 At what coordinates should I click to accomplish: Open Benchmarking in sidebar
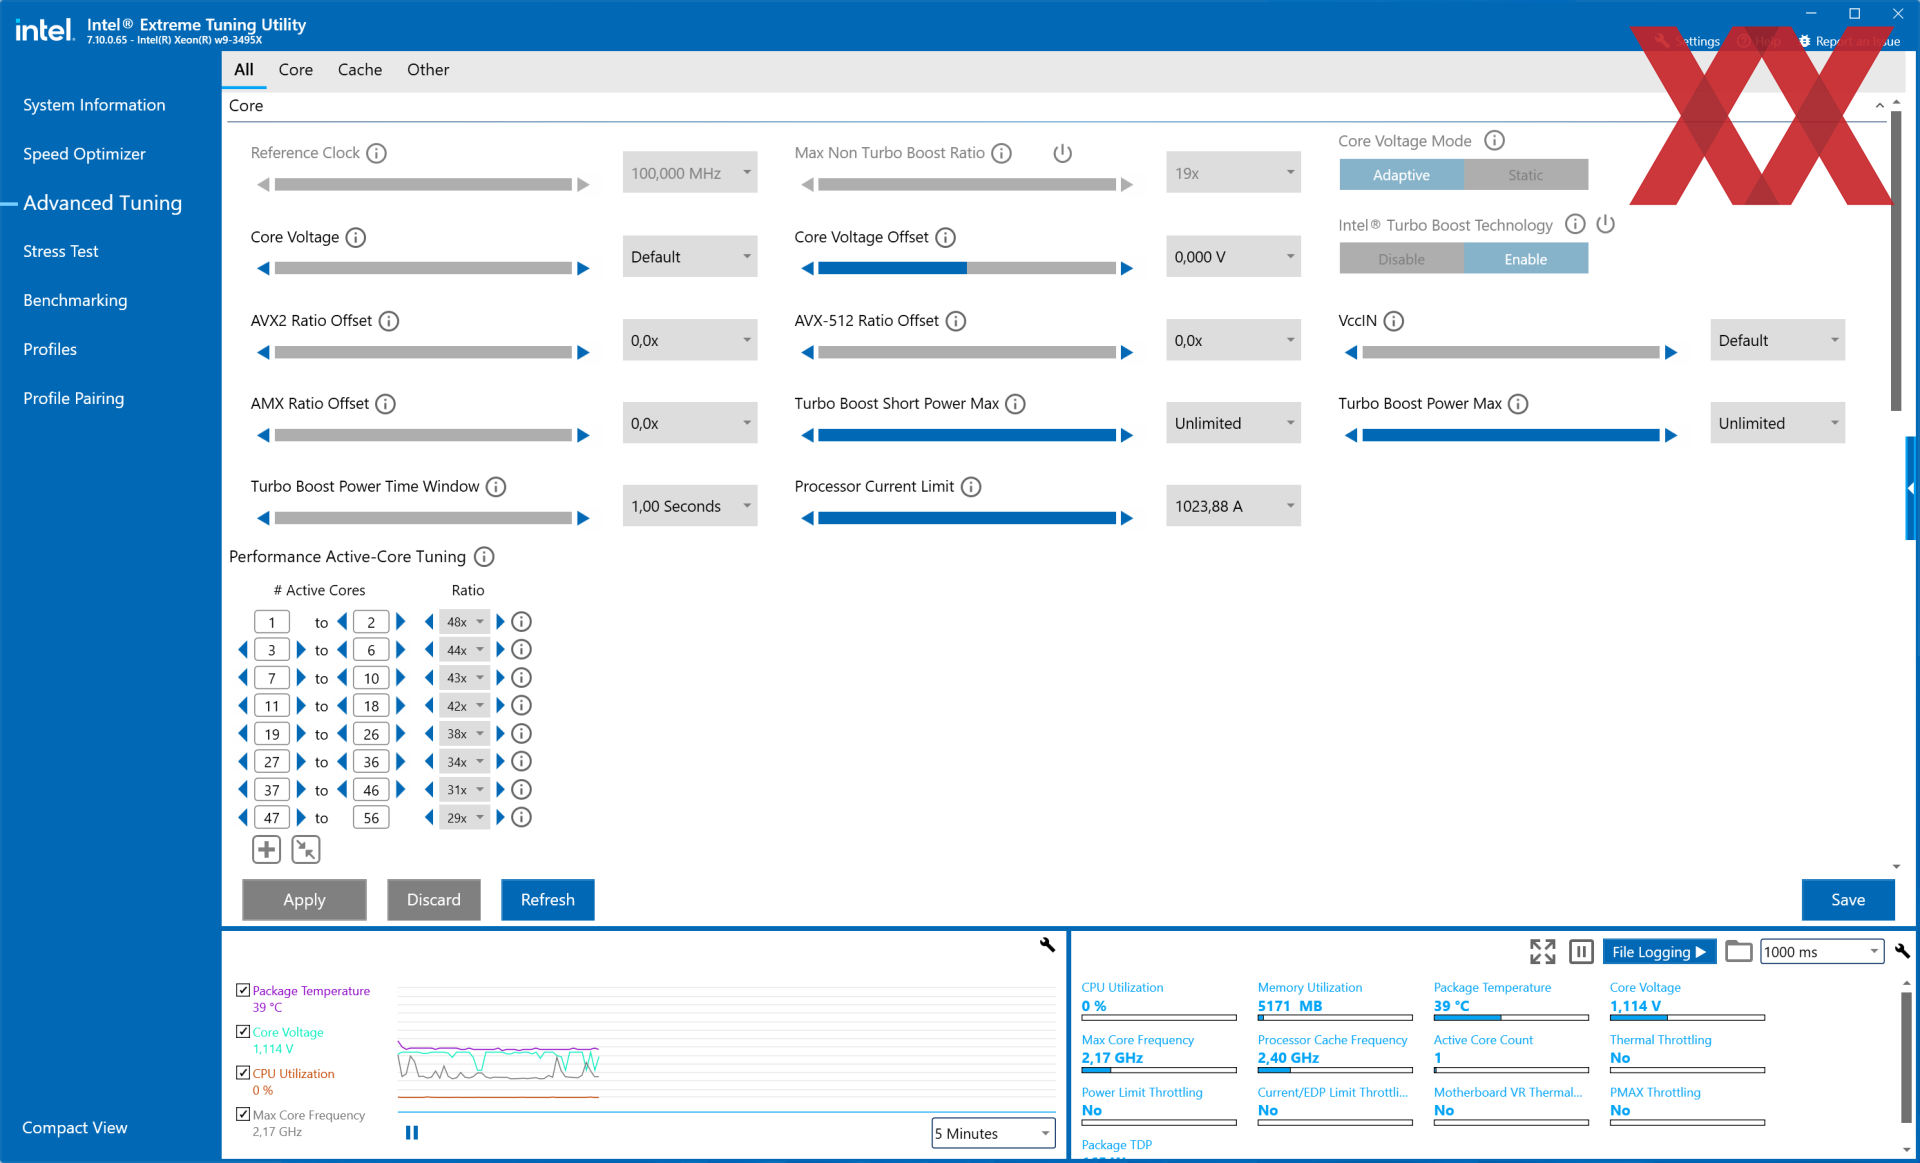75,301
